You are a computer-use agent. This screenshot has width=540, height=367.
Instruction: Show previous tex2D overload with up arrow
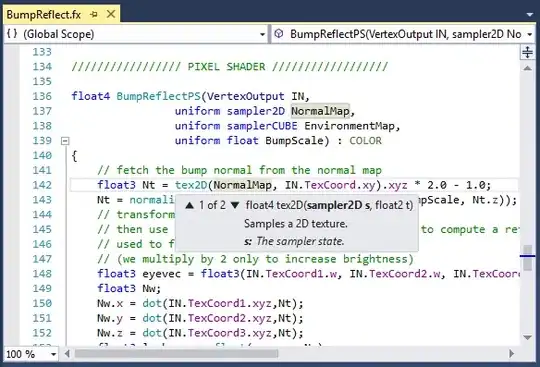click(189, 206)
